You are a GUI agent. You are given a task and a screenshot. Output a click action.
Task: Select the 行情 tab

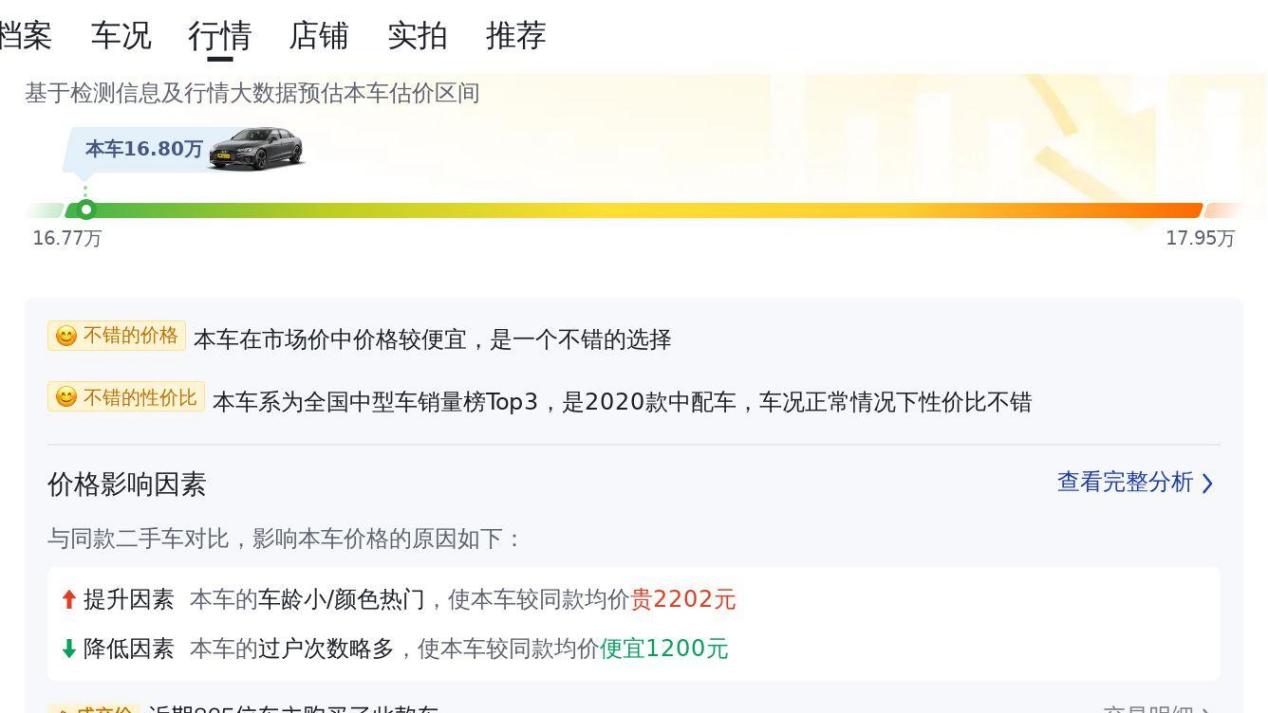(x=219, y=36)
